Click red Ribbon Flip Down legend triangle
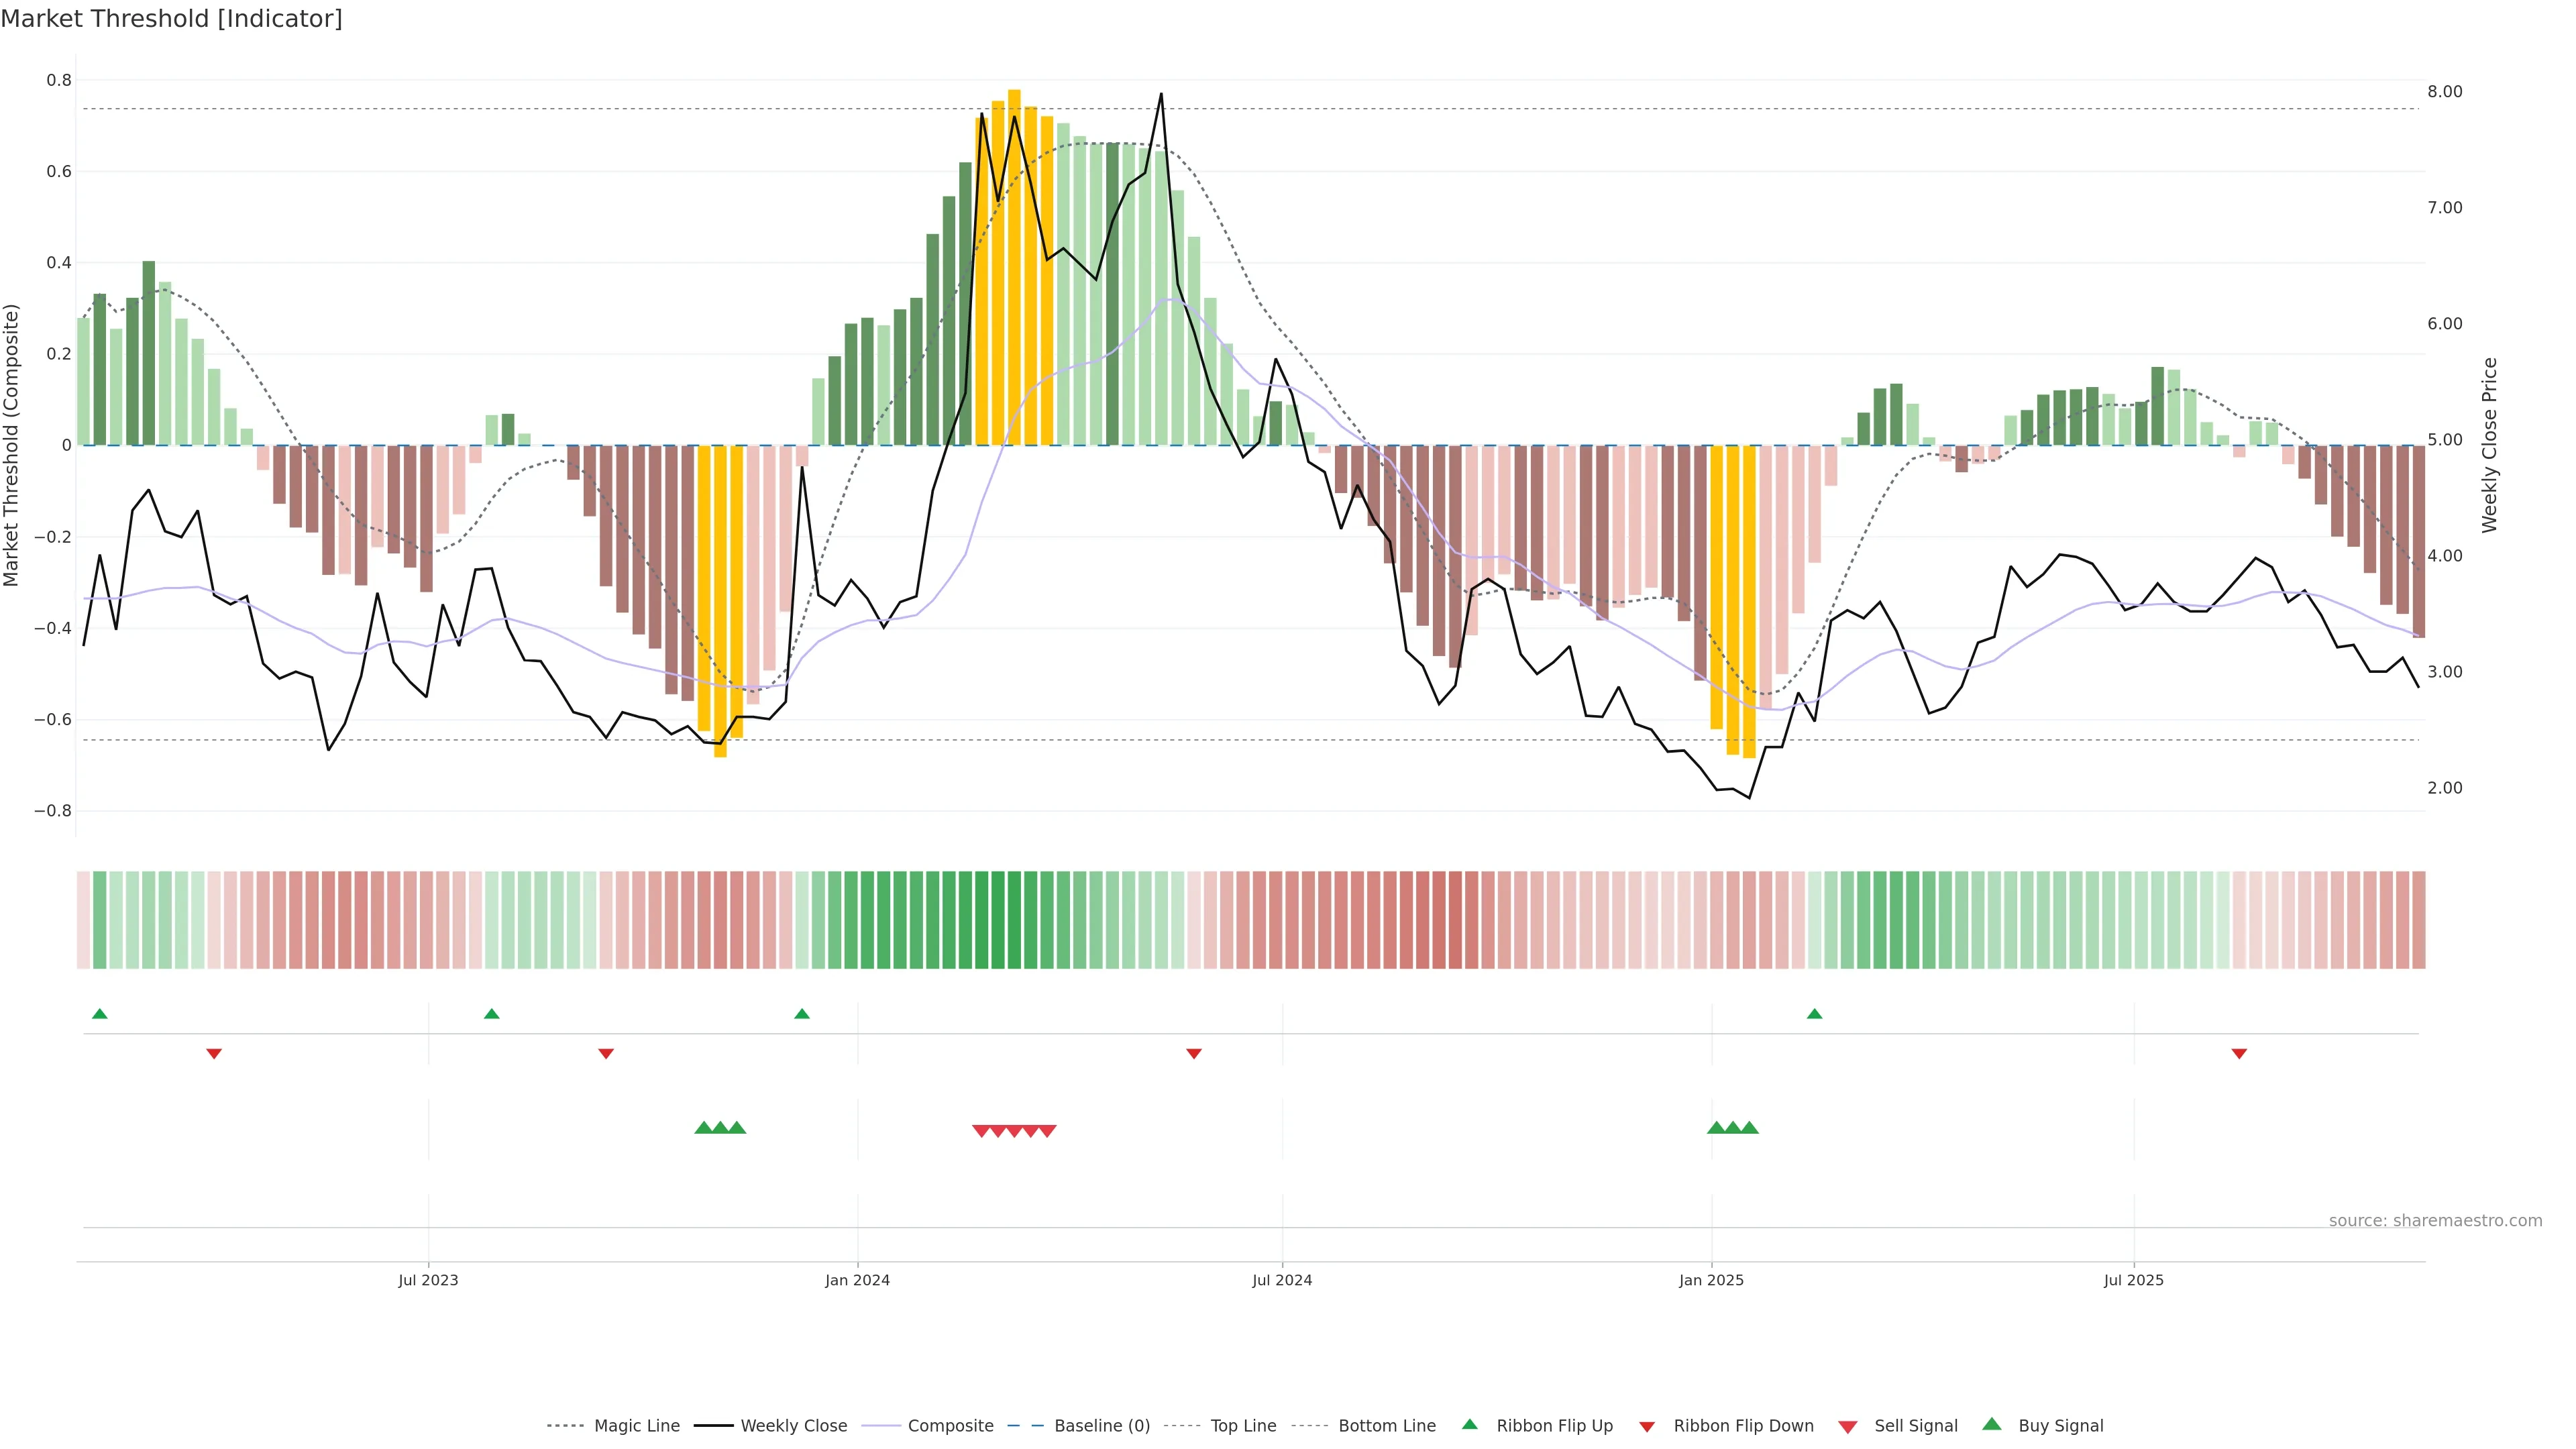The image size is (2576, 1449). (1647, 1427)
